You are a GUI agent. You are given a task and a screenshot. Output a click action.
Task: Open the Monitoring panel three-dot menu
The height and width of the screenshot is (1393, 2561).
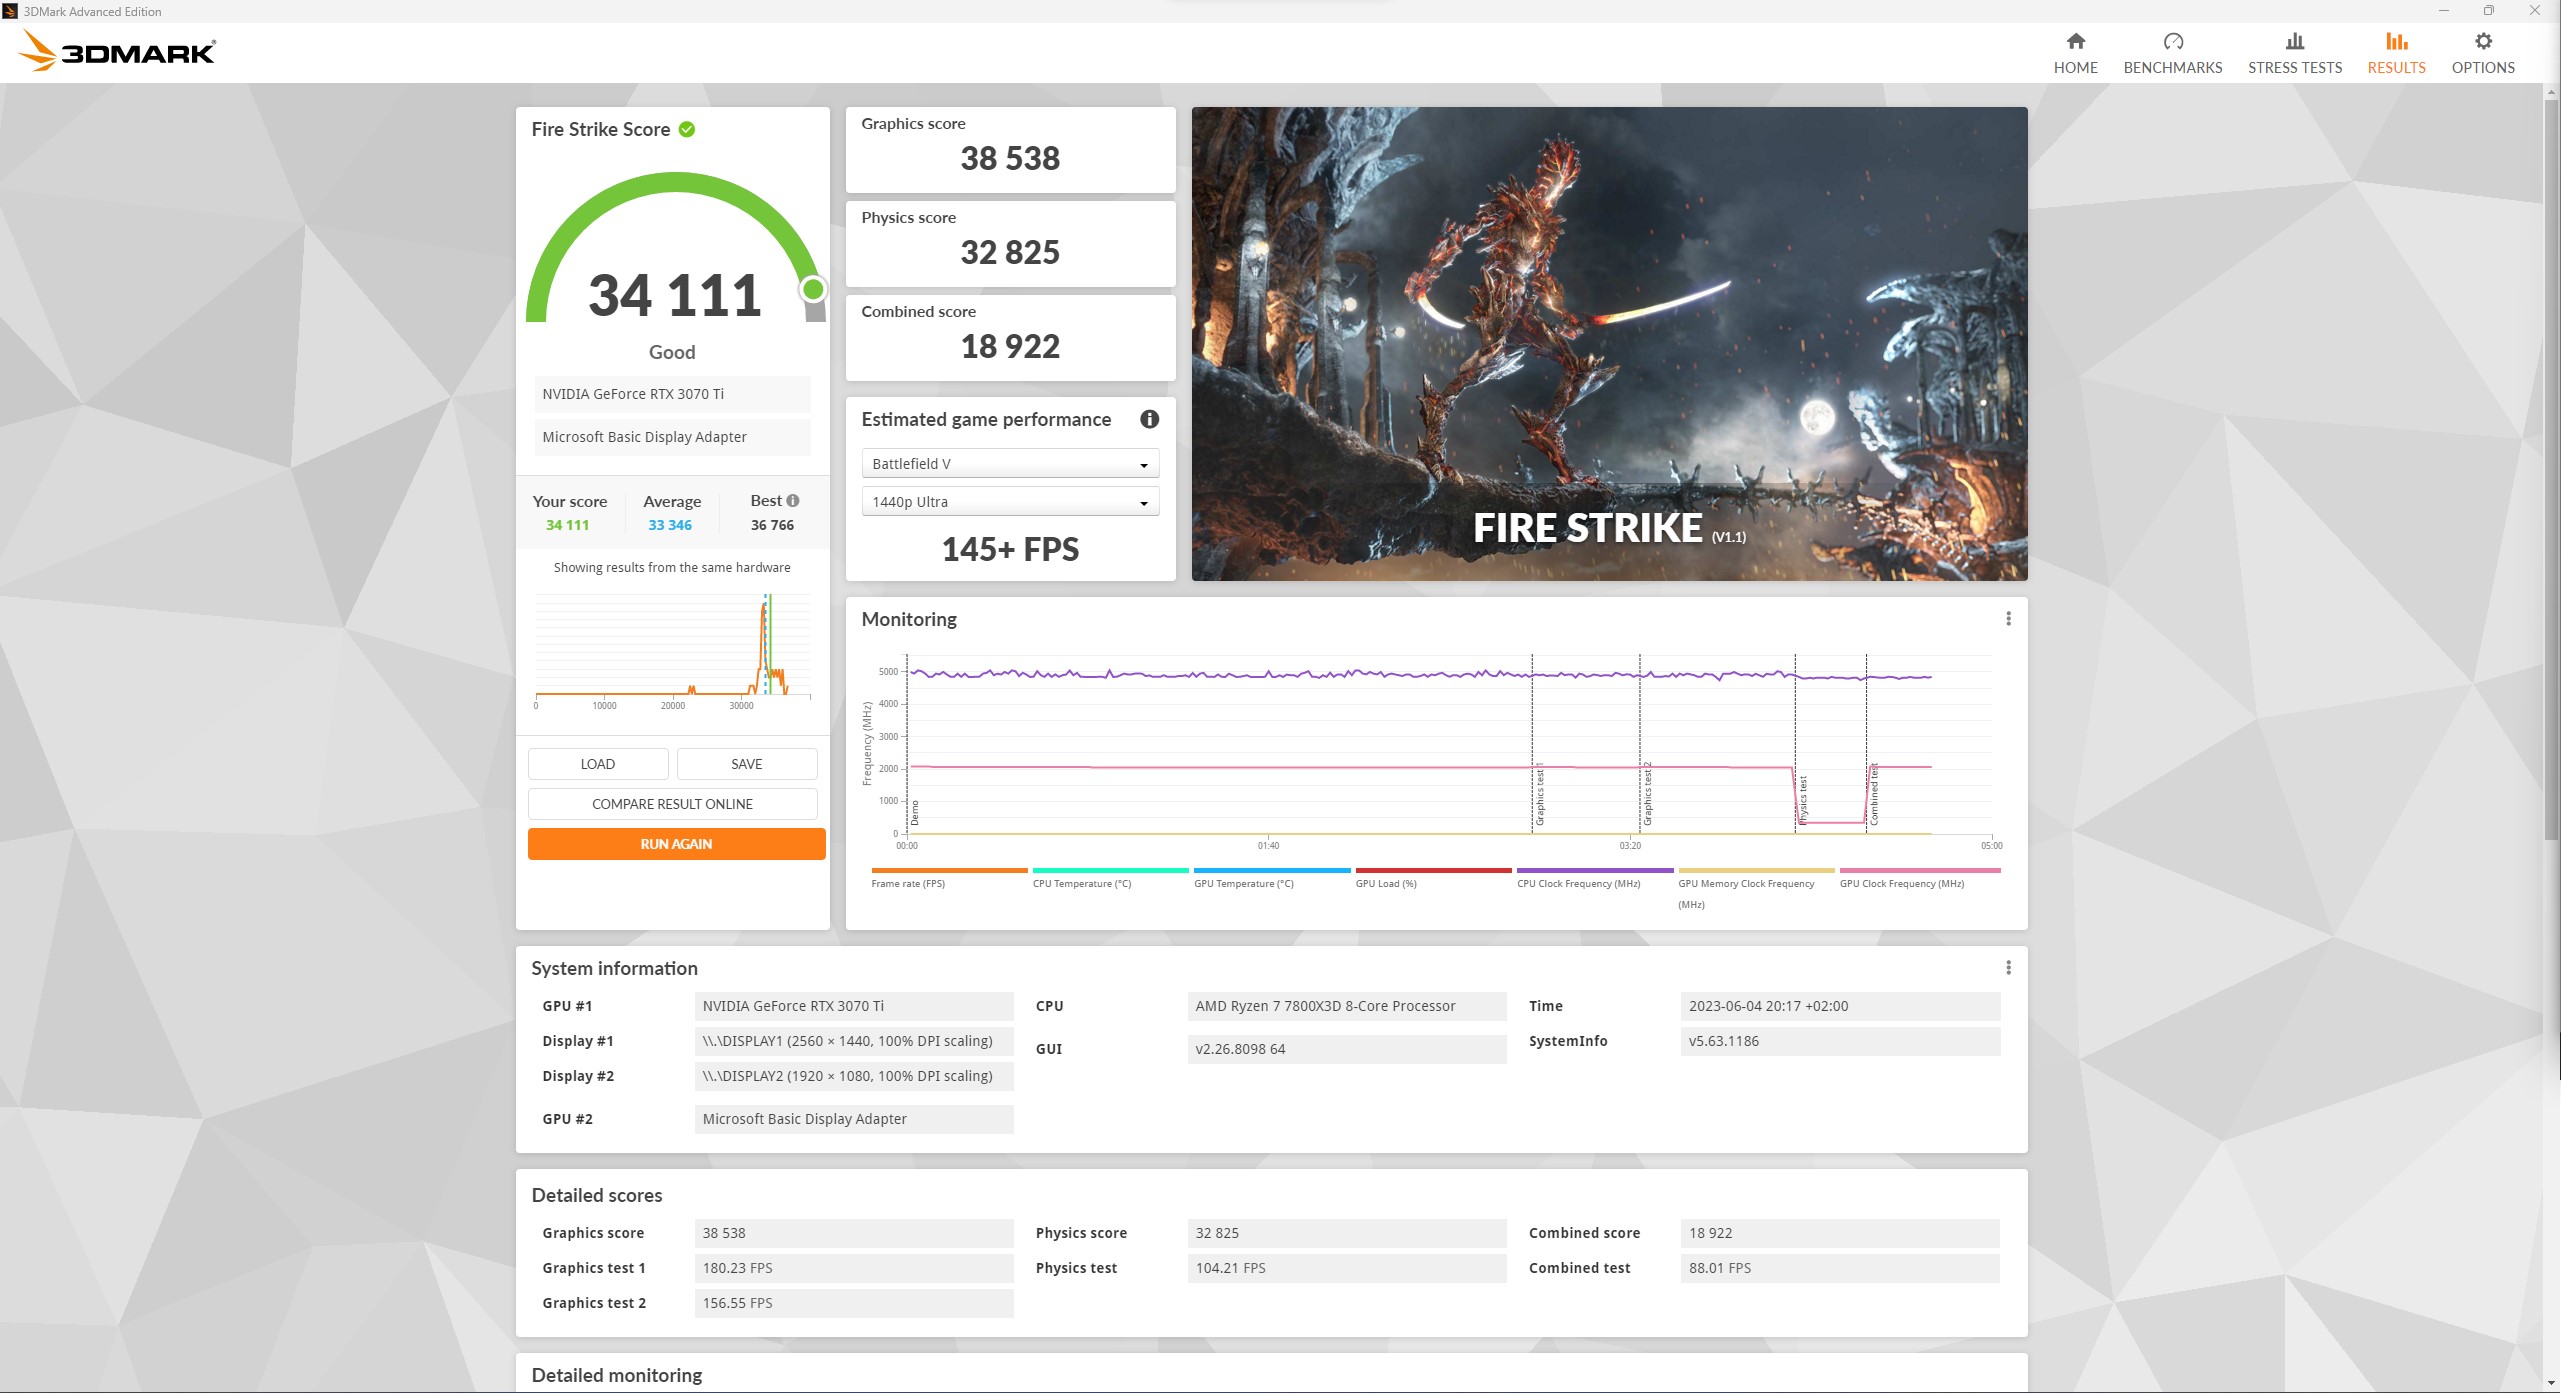[2007, 619]
